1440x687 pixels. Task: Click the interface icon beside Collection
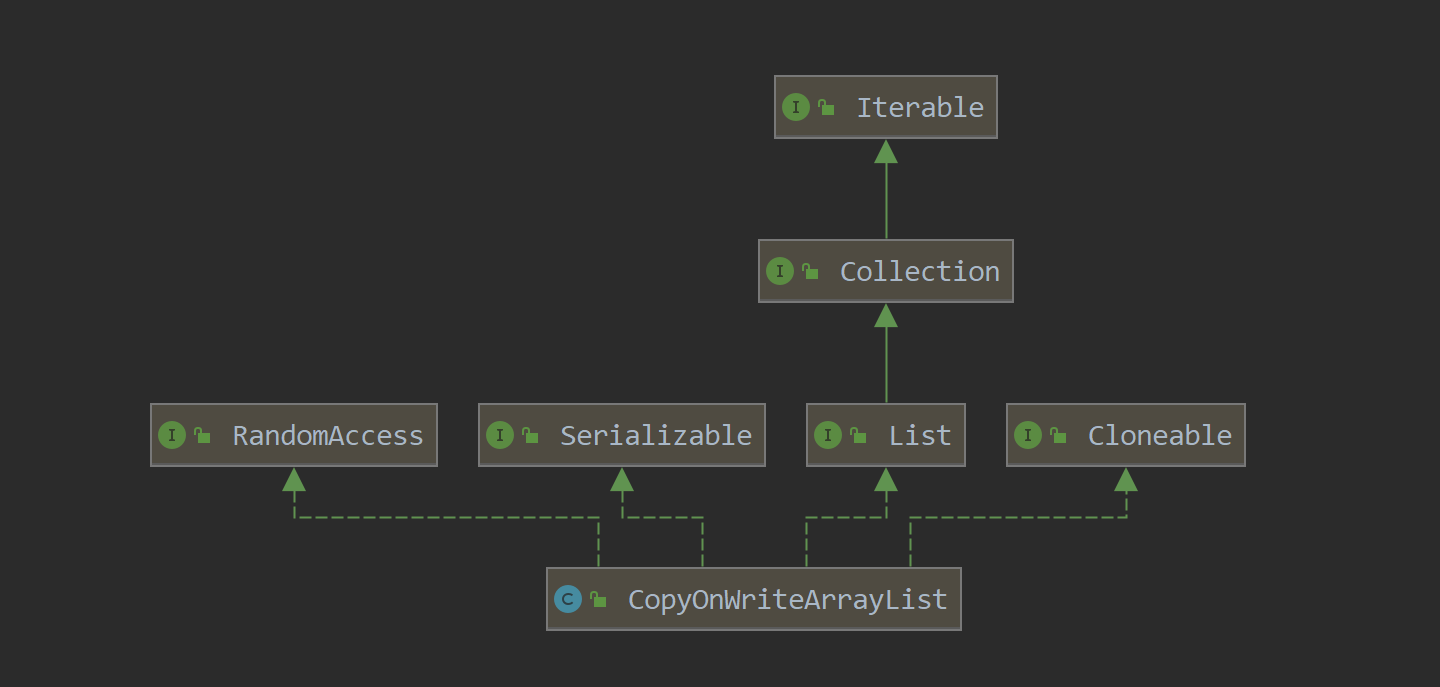tap(779, 271)
